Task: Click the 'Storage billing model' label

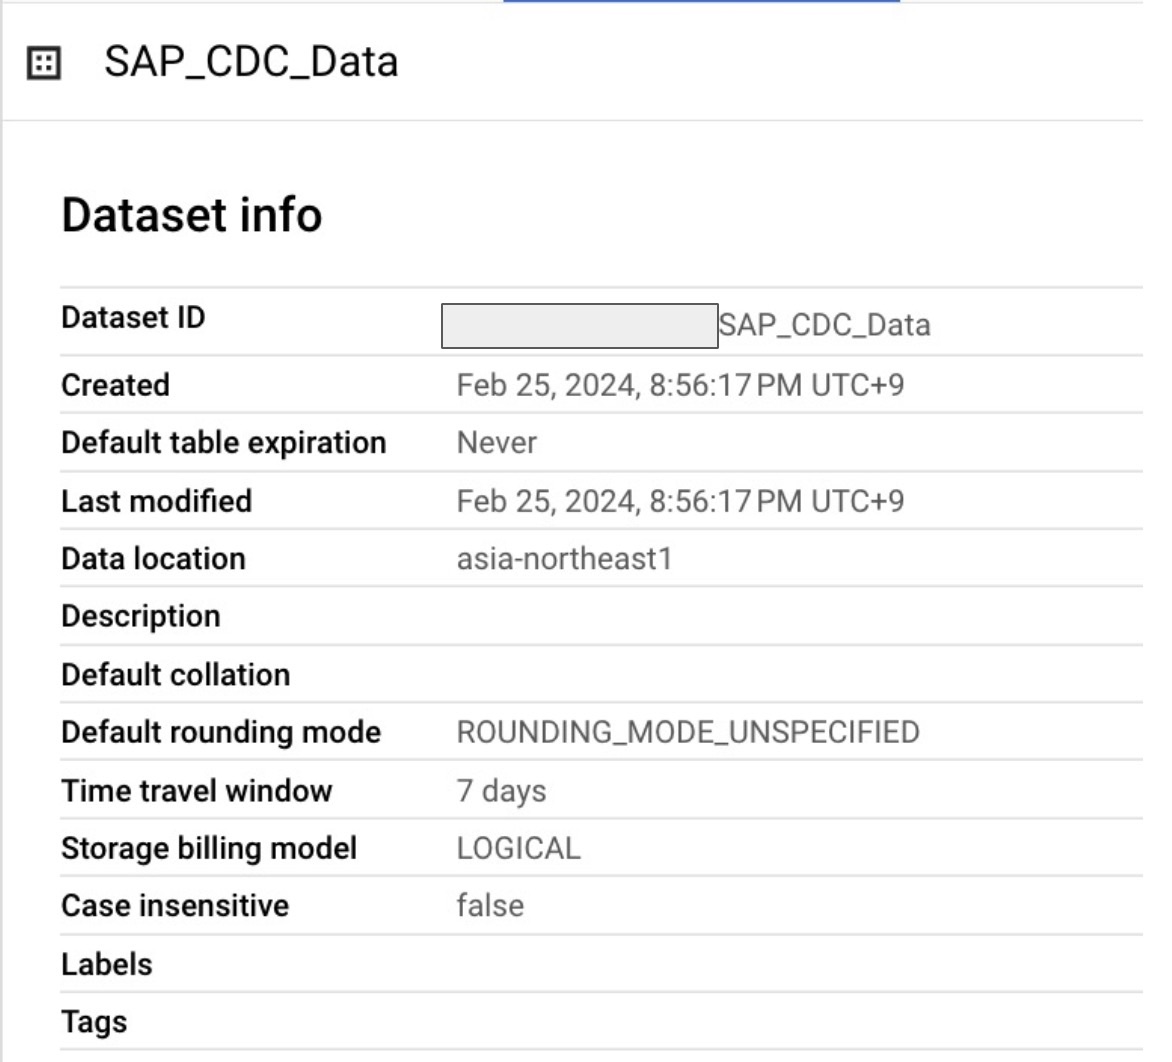Action: pyautogui.click(x=209, y=848)
